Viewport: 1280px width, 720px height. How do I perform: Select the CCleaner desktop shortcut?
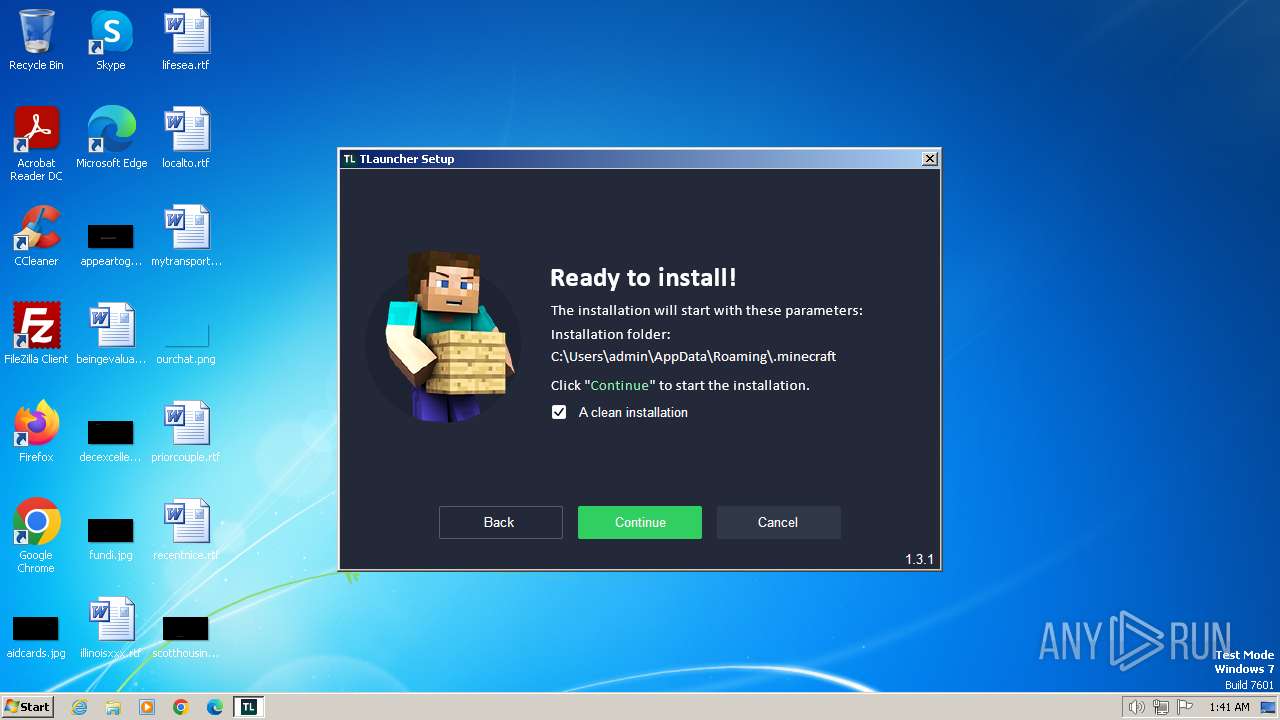(x=36, y=236)
